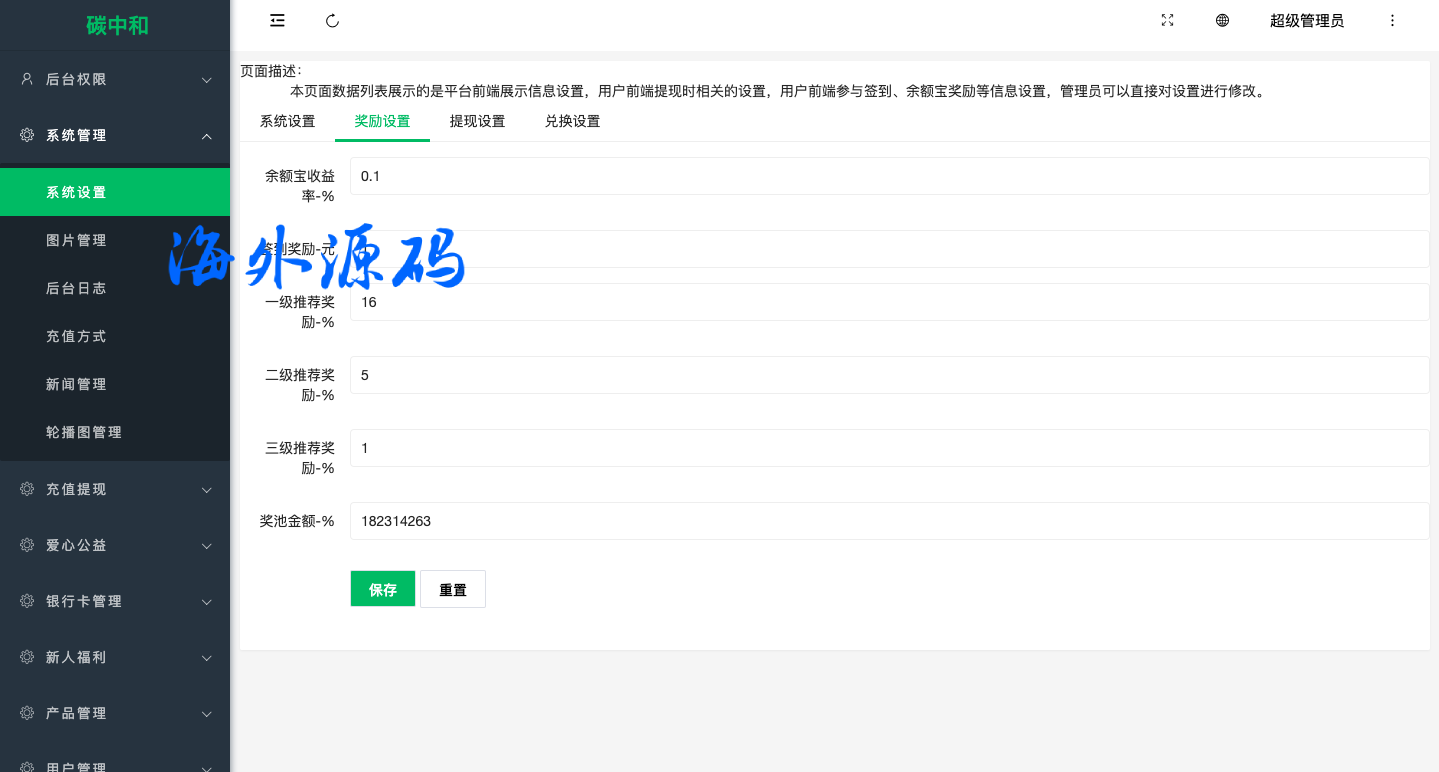1439x772 pixels.
Task: Expand the 新人福利 menu chevron
Action: 206,658
